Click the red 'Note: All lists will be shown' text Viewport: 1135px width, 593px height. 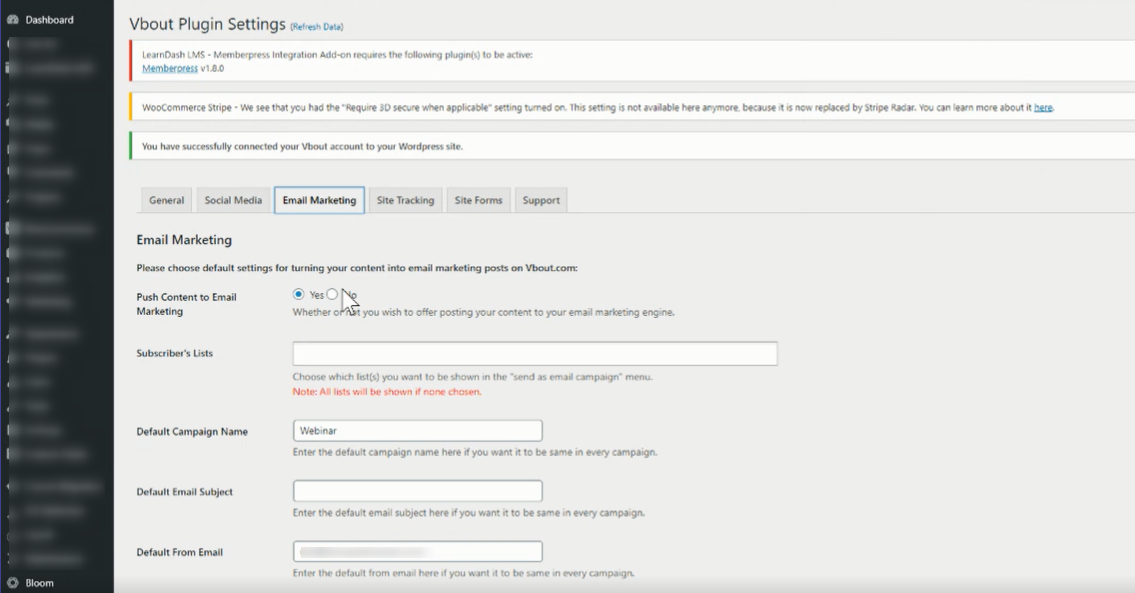(x=387, y=392)
